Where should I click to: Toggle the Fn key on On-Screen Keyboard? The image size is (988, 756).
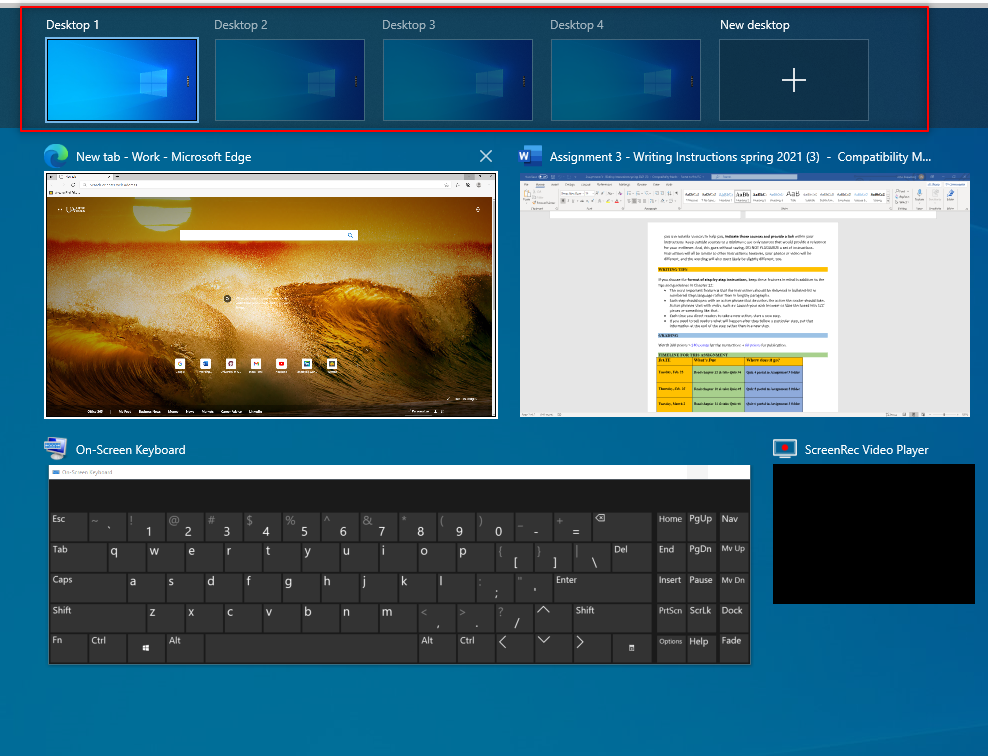(68, 648)
